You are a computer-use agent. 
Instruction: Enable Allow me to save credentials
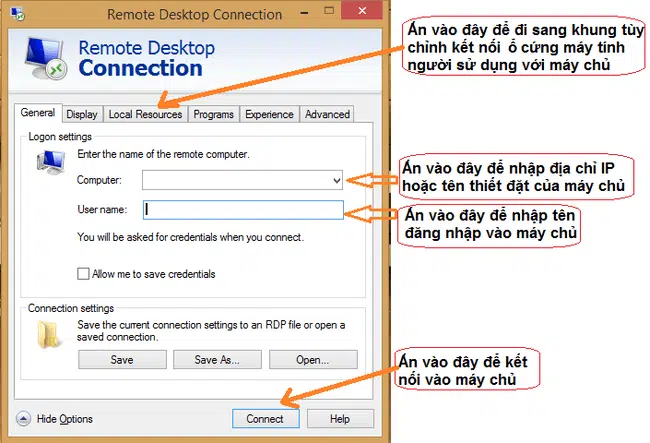83,274
